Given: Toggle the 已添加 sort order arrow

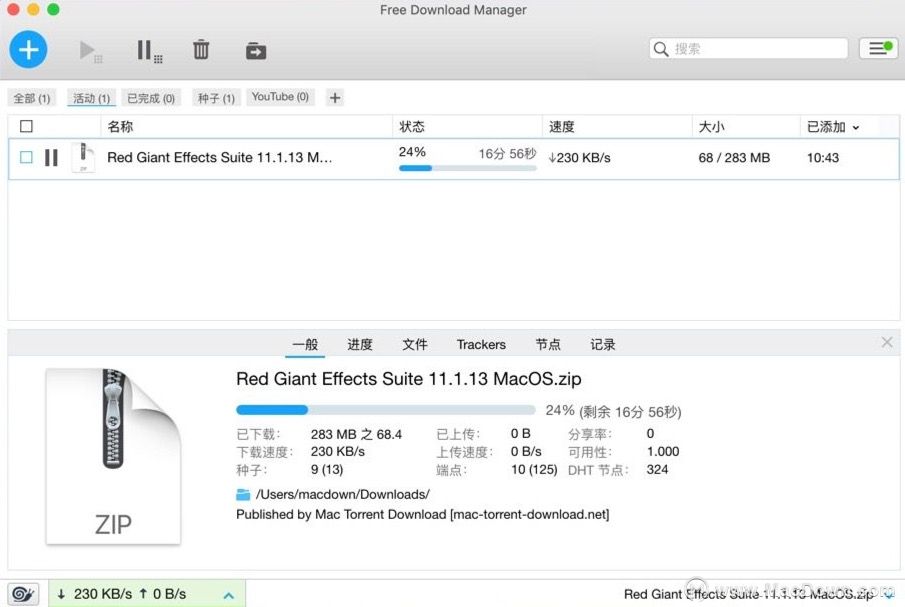Looking at the screenshot, I should [x=855, y=128].
